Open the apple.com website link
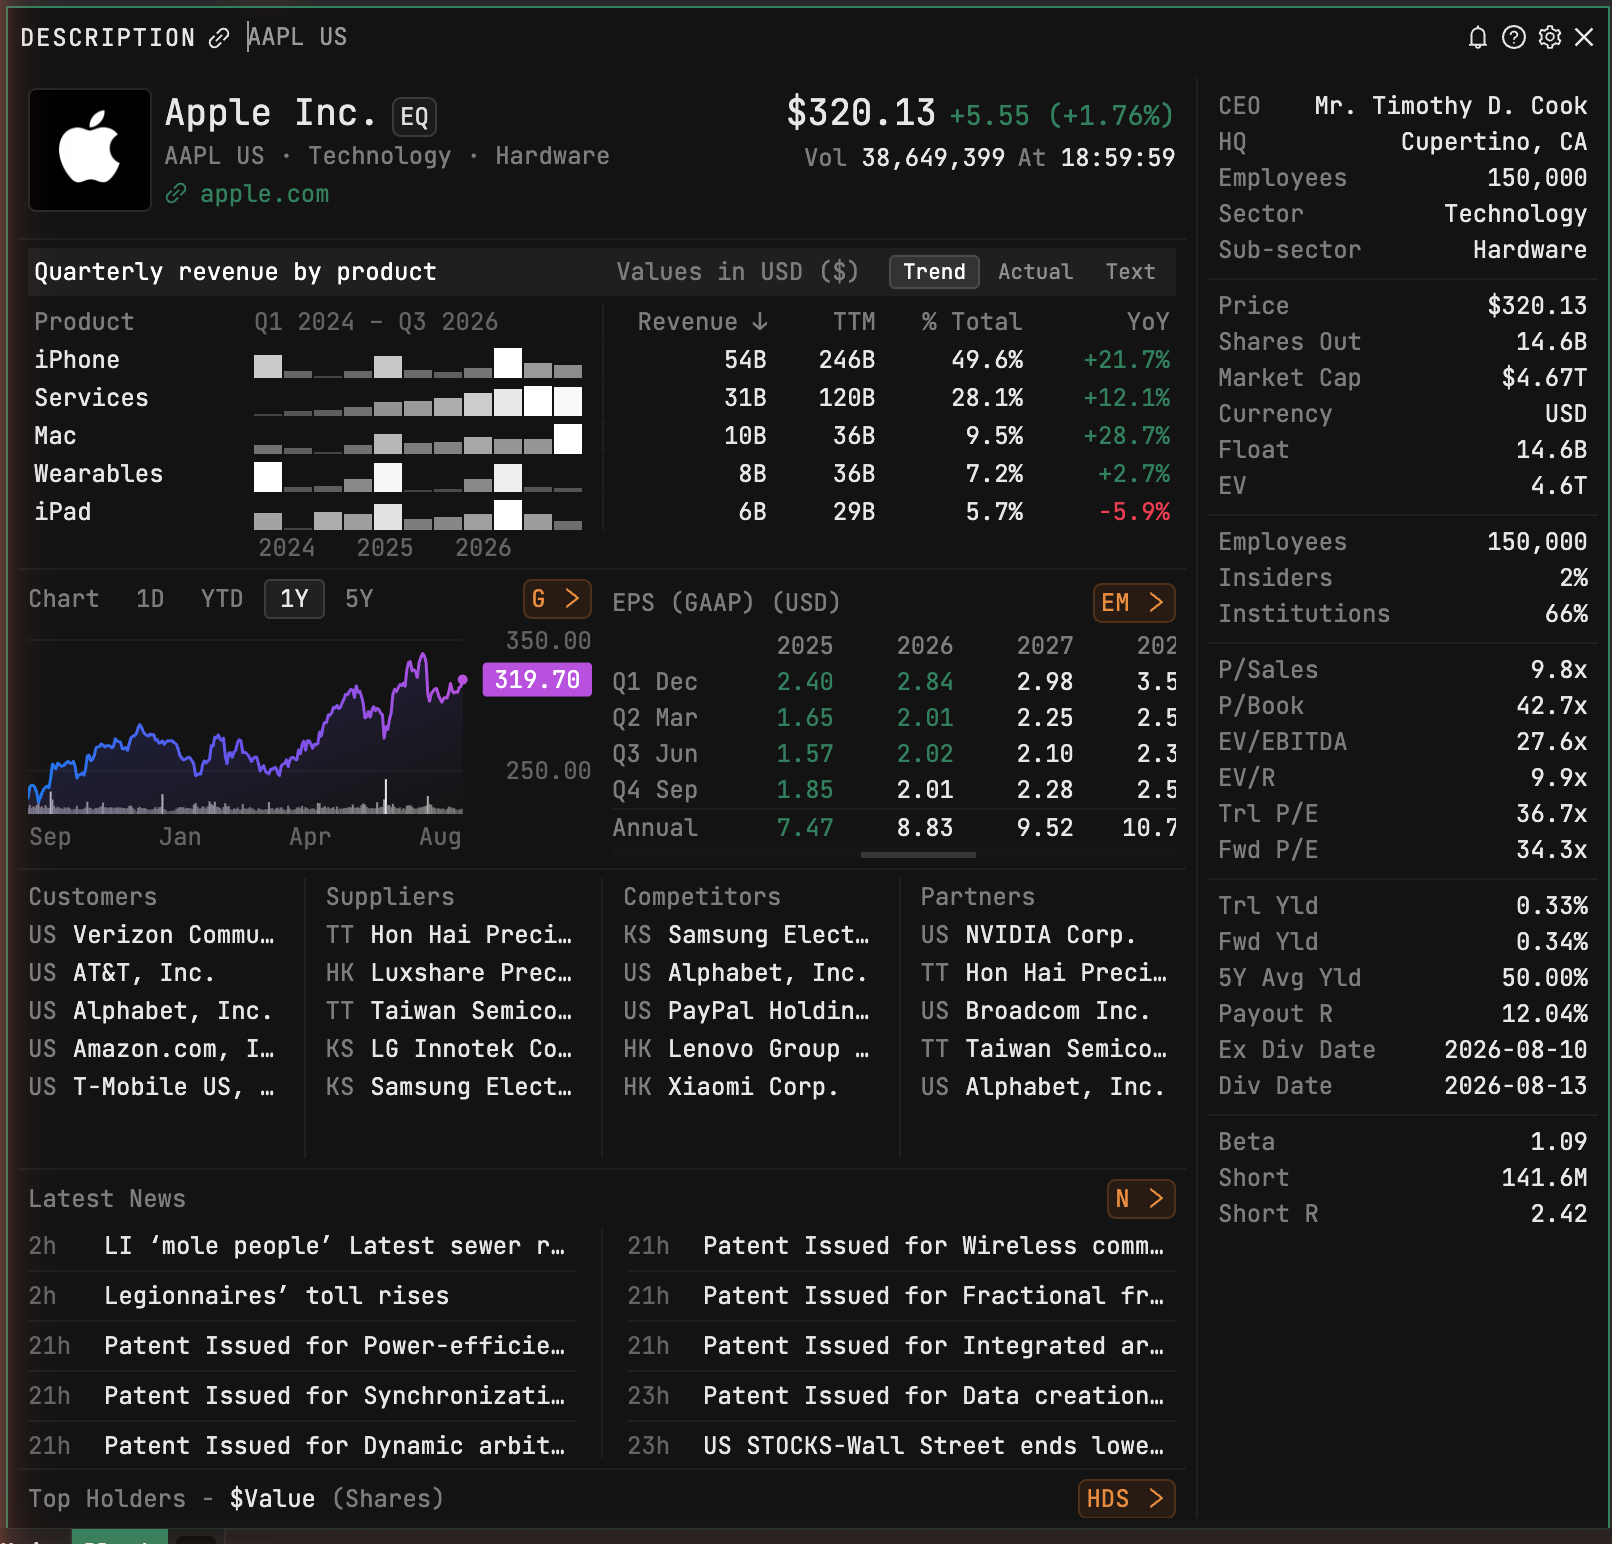 [x=264, y=194]
